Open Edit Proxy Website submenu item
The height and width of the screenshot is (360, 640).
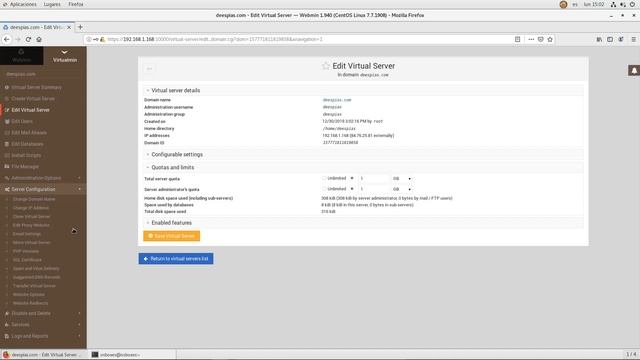(x=31, y=225)
